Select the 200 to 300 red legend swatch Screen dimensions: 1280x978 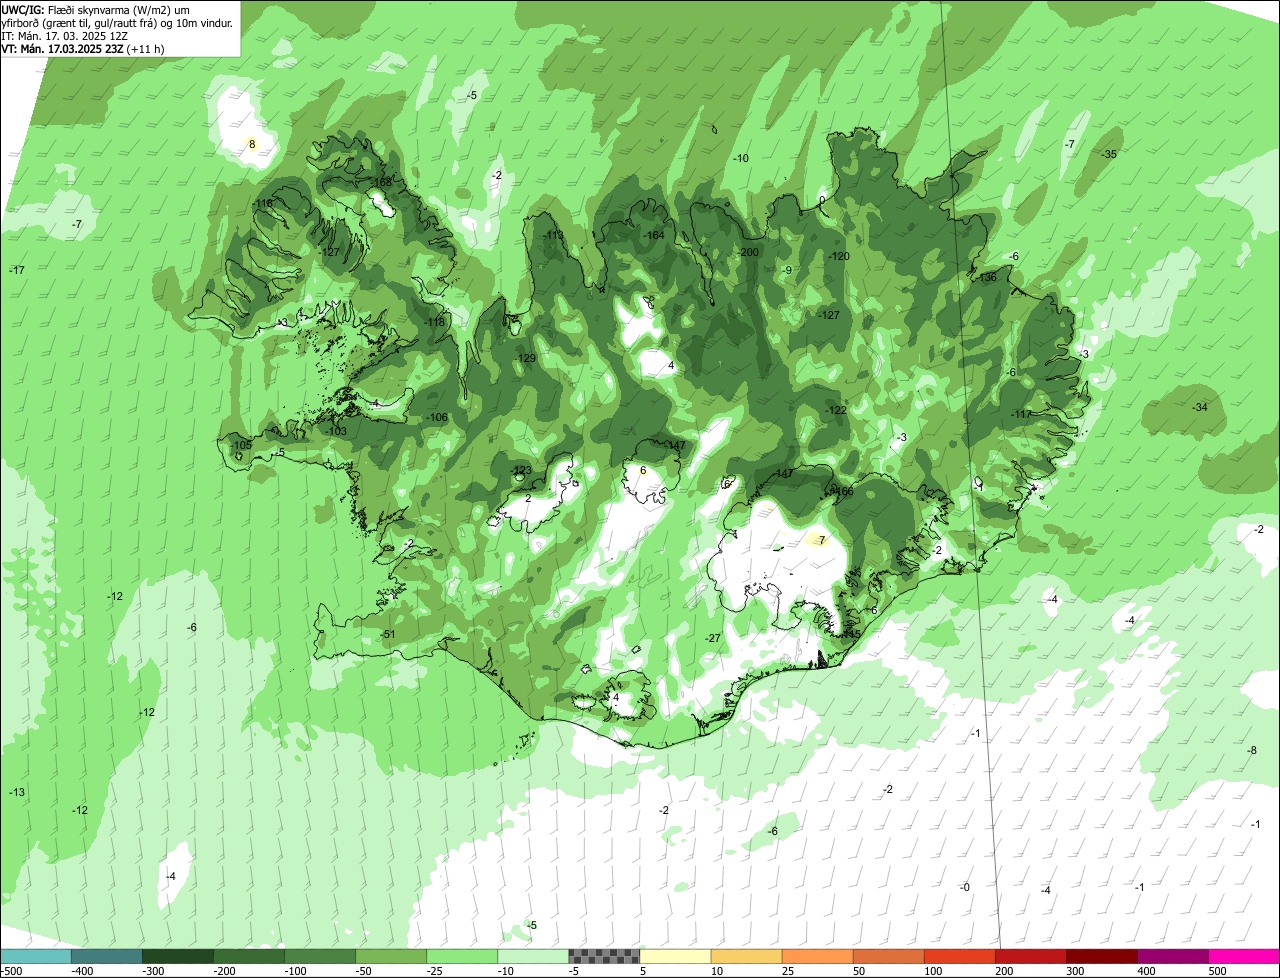tap(1030, 956)
